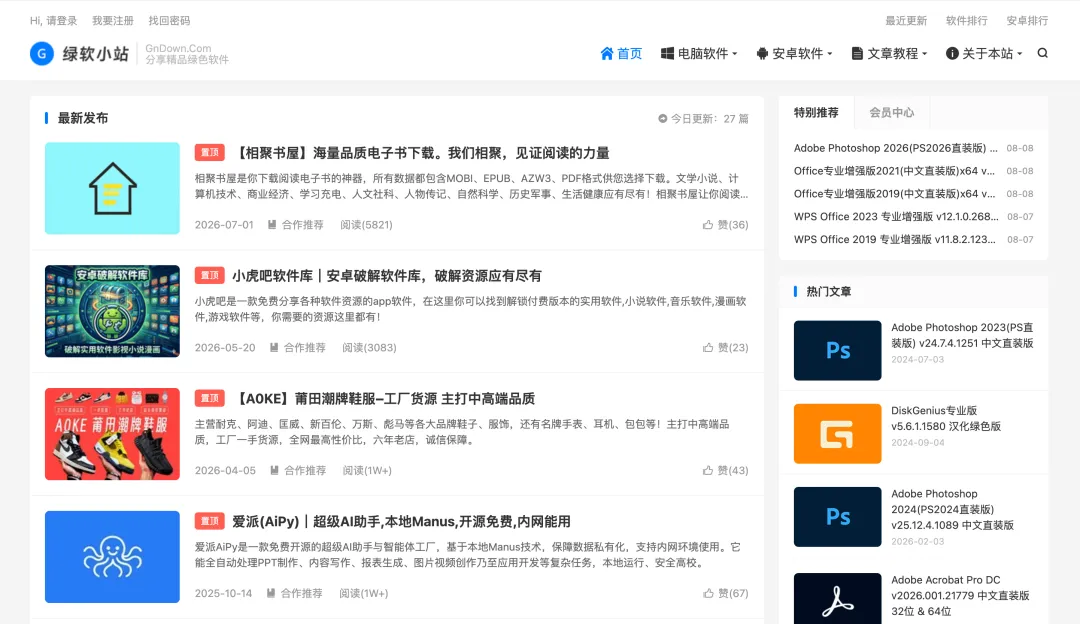Open Adobe Photoshop 2026(PS2026直装版) recommendation
Image resolution: width=1080 pixels, height=624 pixels.
pos(895,148)
